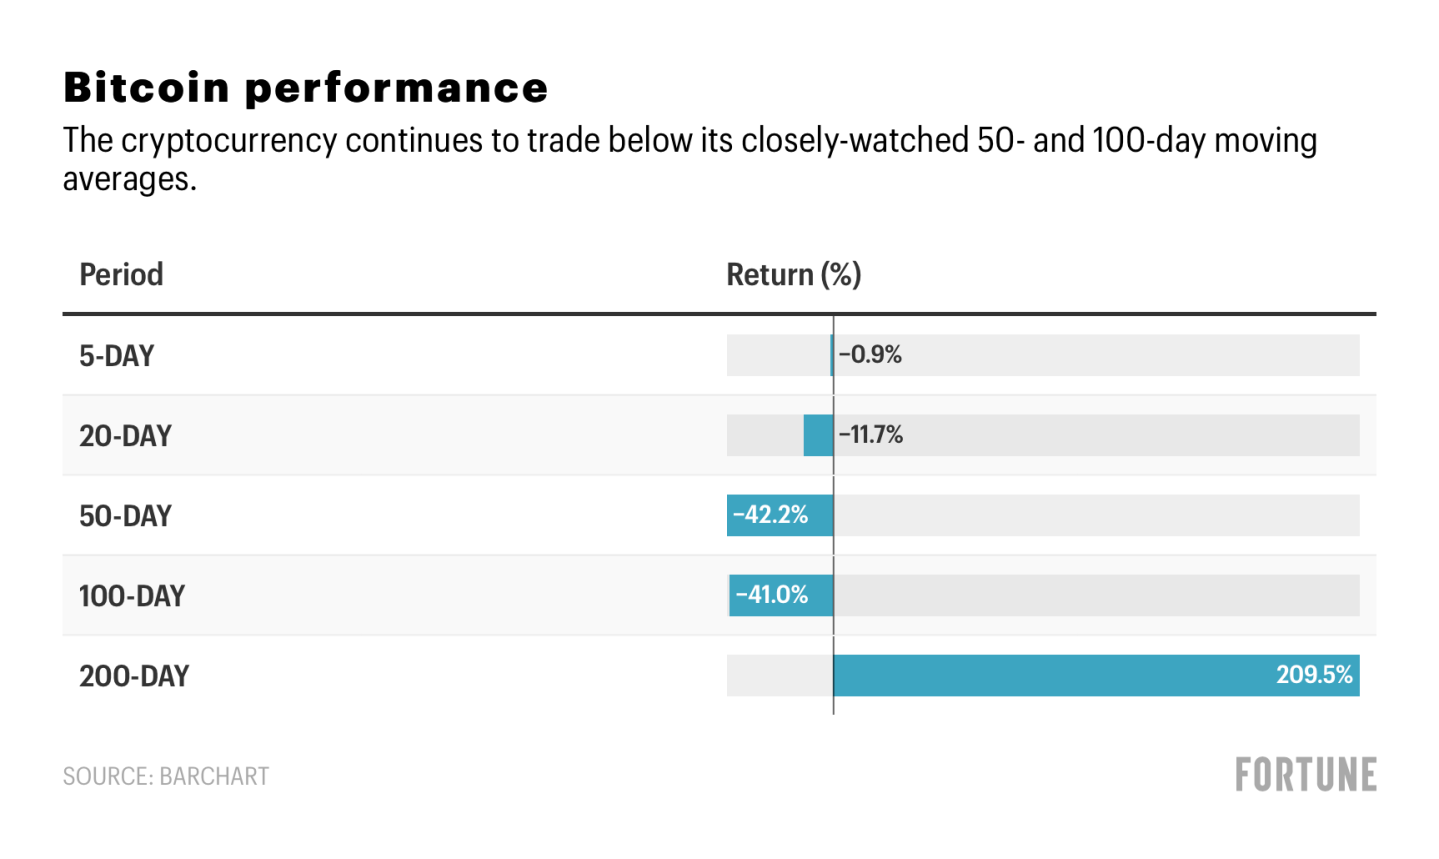Click the FORTUNE logo
This screenshot has height=859, width=1439.
1305,775
